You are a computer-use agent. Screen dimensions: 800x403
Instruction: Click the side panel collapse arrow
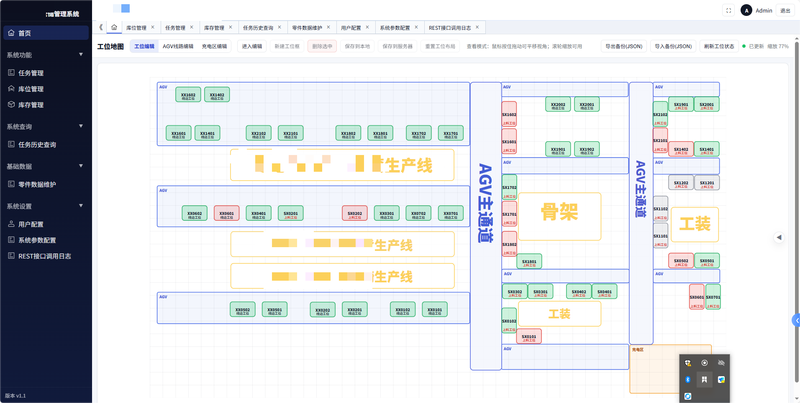click(779, 237)
